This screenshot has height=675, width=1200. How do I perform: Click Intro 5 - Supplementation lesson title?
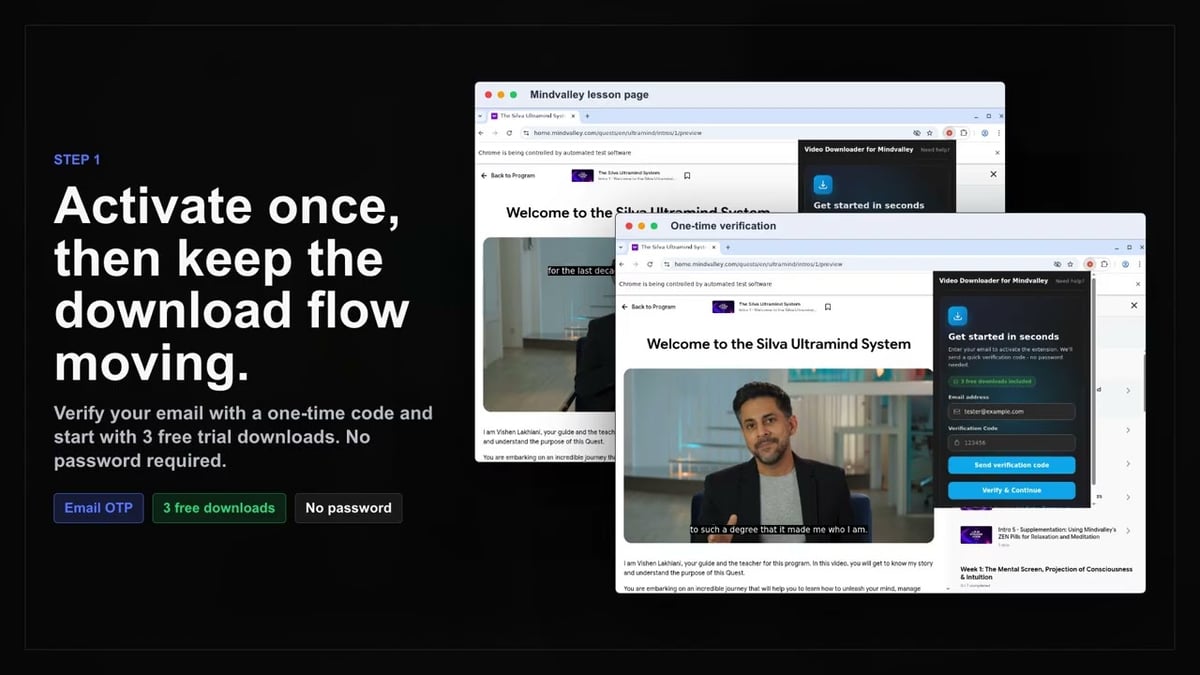1057,533
